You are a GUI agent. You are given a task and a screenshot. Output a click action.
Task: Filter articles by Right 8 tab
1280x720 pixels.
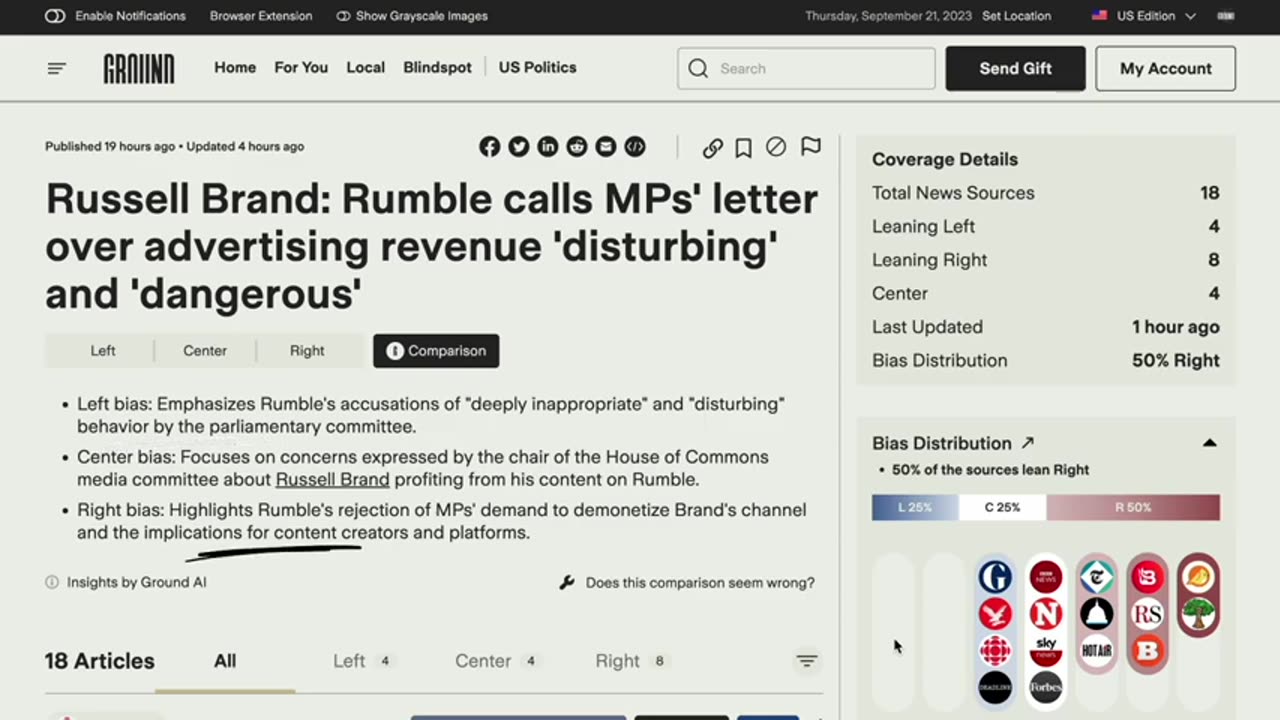pos(631,661)
